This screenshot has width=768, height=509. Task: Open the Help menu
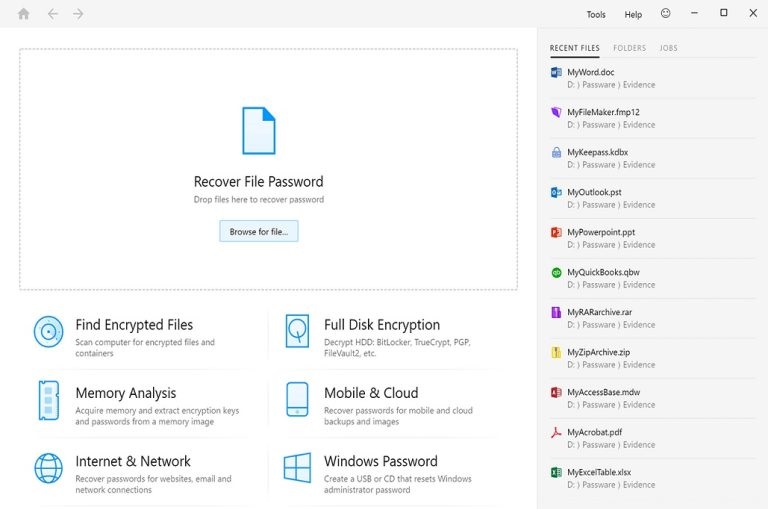pyautogui.click(x=633, y=15)
